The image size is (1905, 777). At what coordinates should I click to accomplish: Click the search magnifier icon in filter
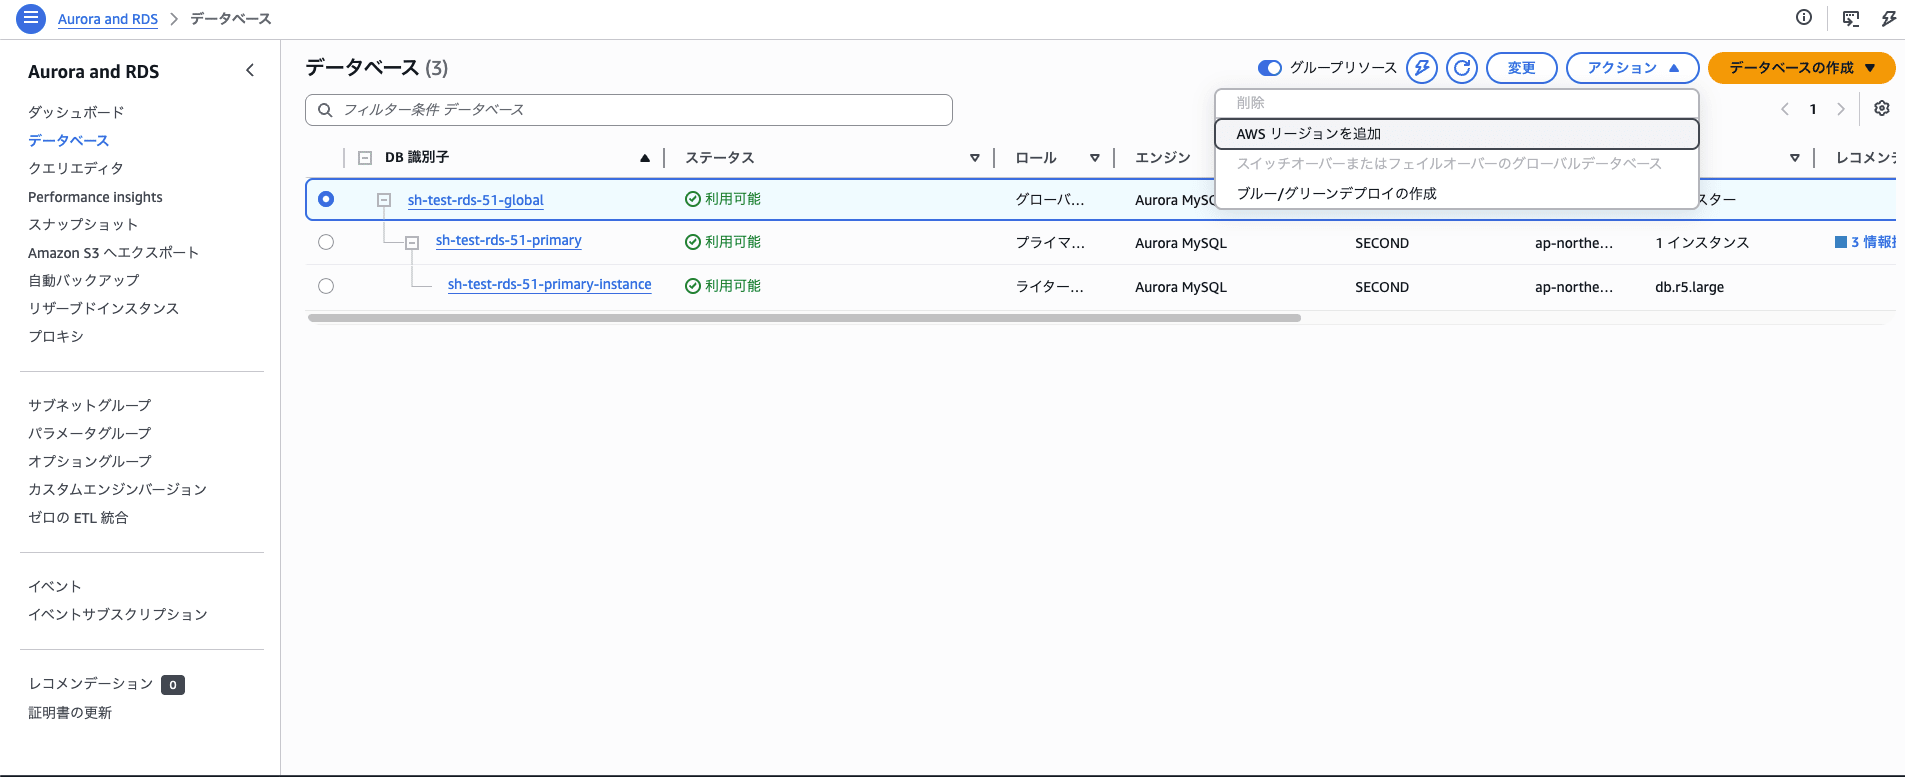(325, 110)
